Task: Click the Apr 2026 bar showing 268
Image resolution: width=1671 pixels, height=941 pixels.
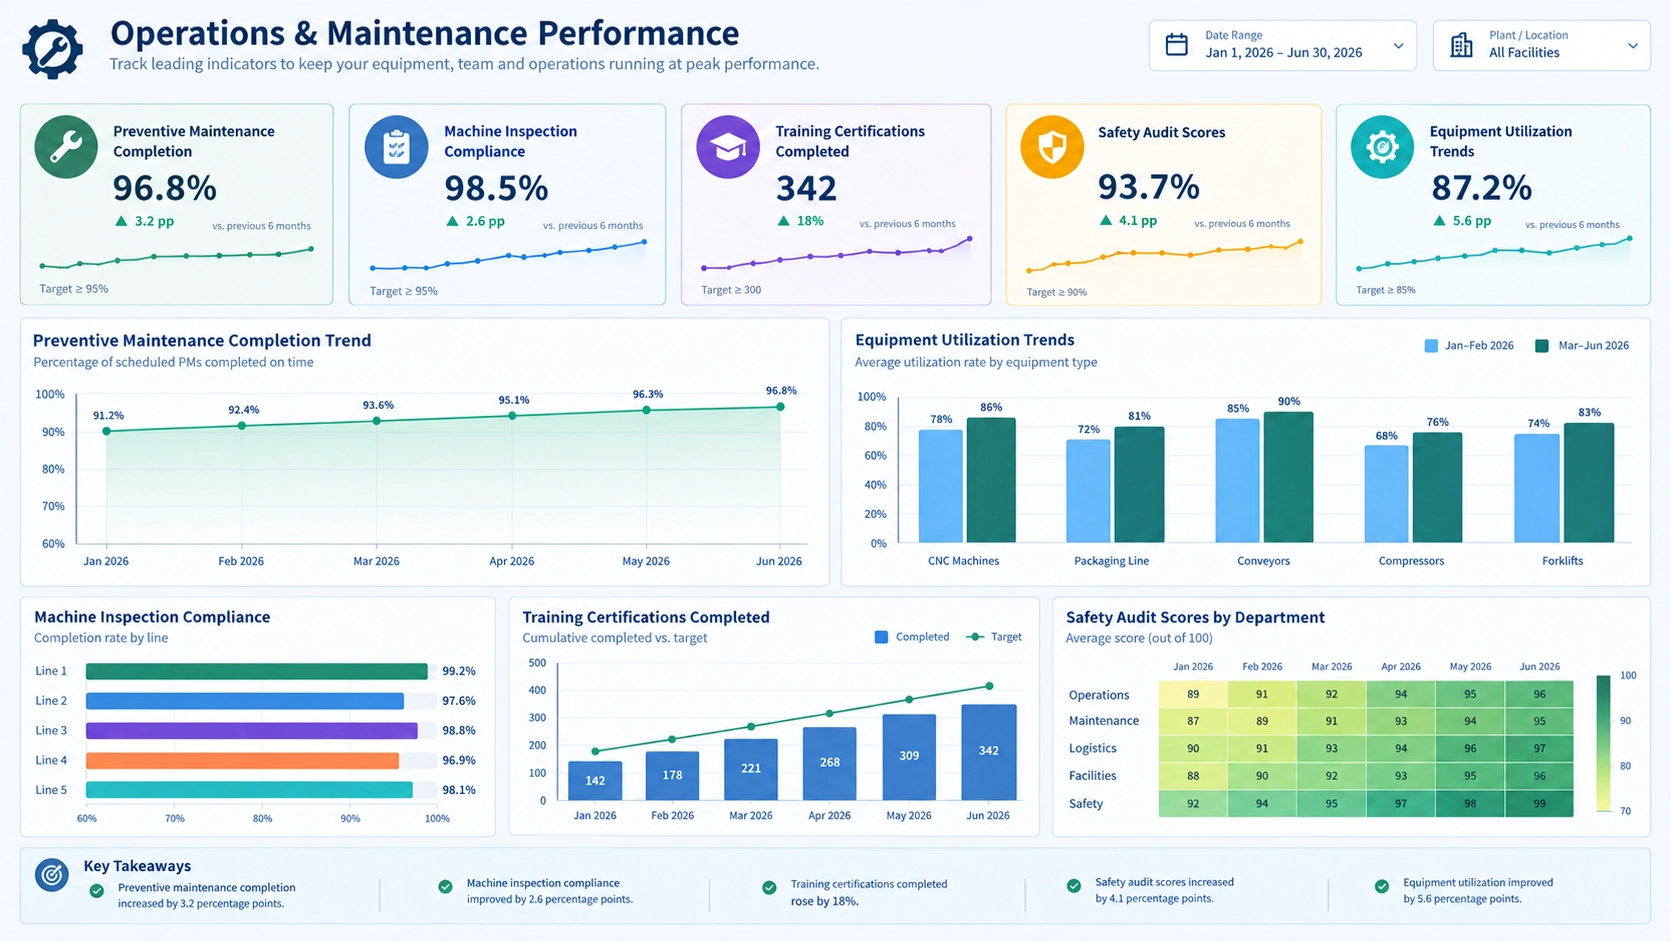Action: pos(830,764)
